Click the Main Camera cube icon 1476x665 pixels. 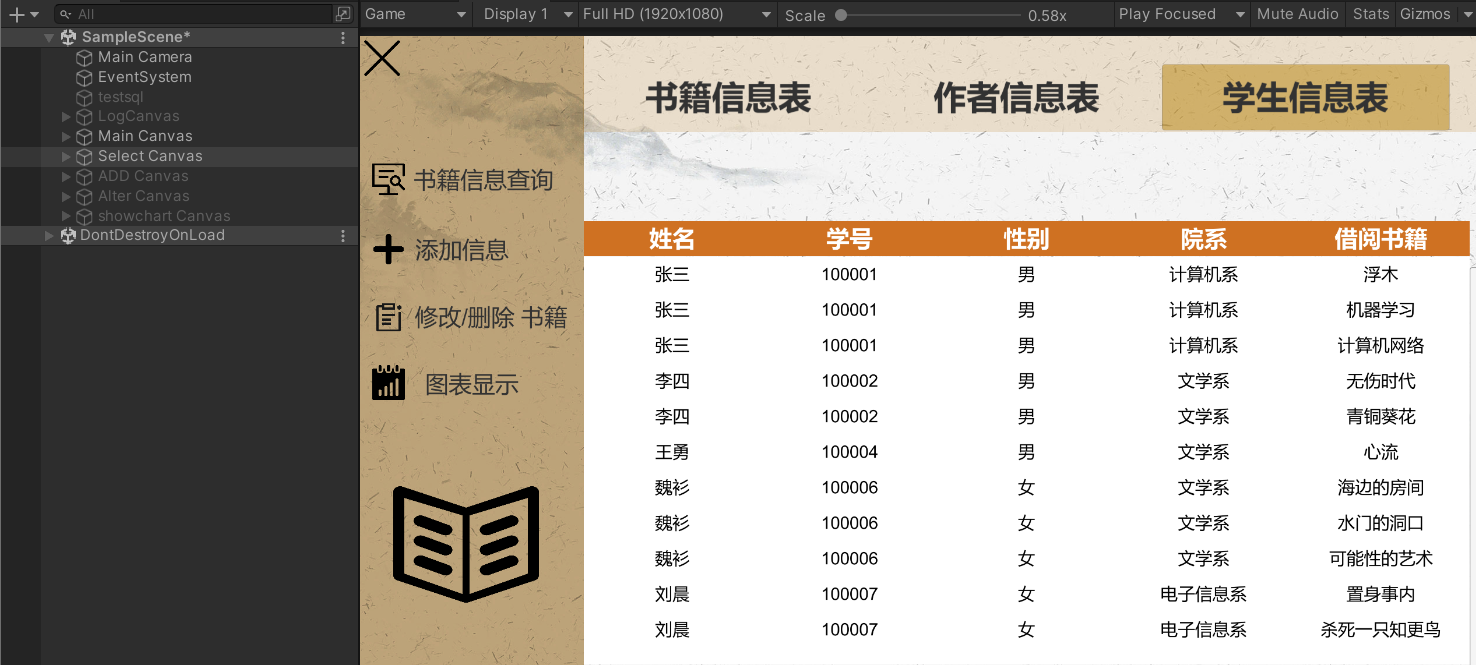point(85,57)
